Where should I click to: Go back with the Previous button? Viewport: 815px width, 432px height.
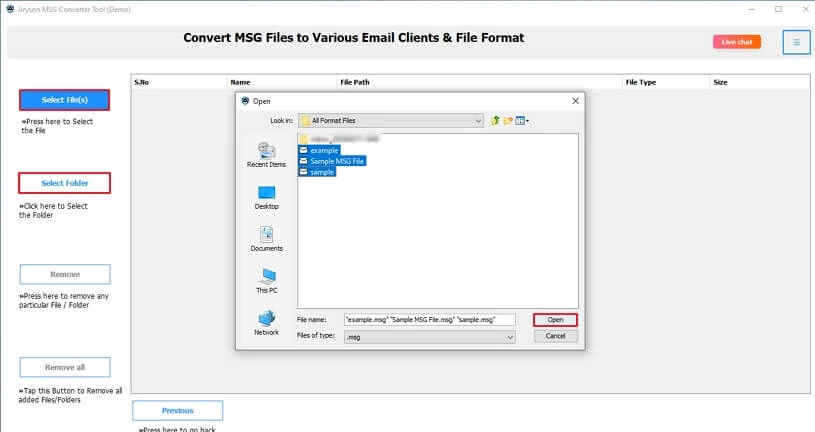click(178, 410)
